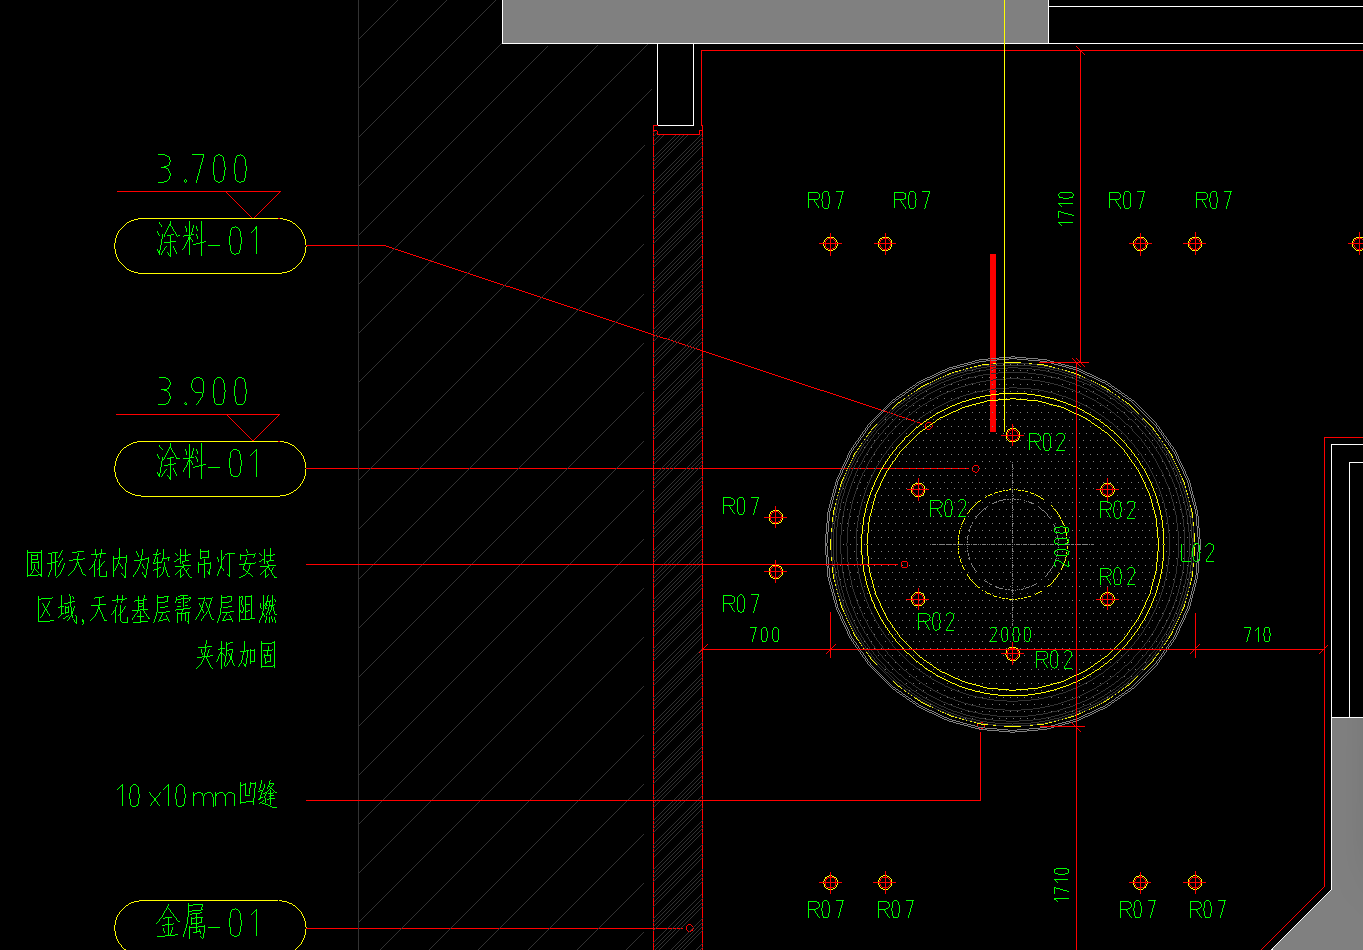The height and width of the screenshot is (950, 1363).
Task: Select the horizontal 2000 dimension text
Action: pyautogui.click(x=1010, y=635)
